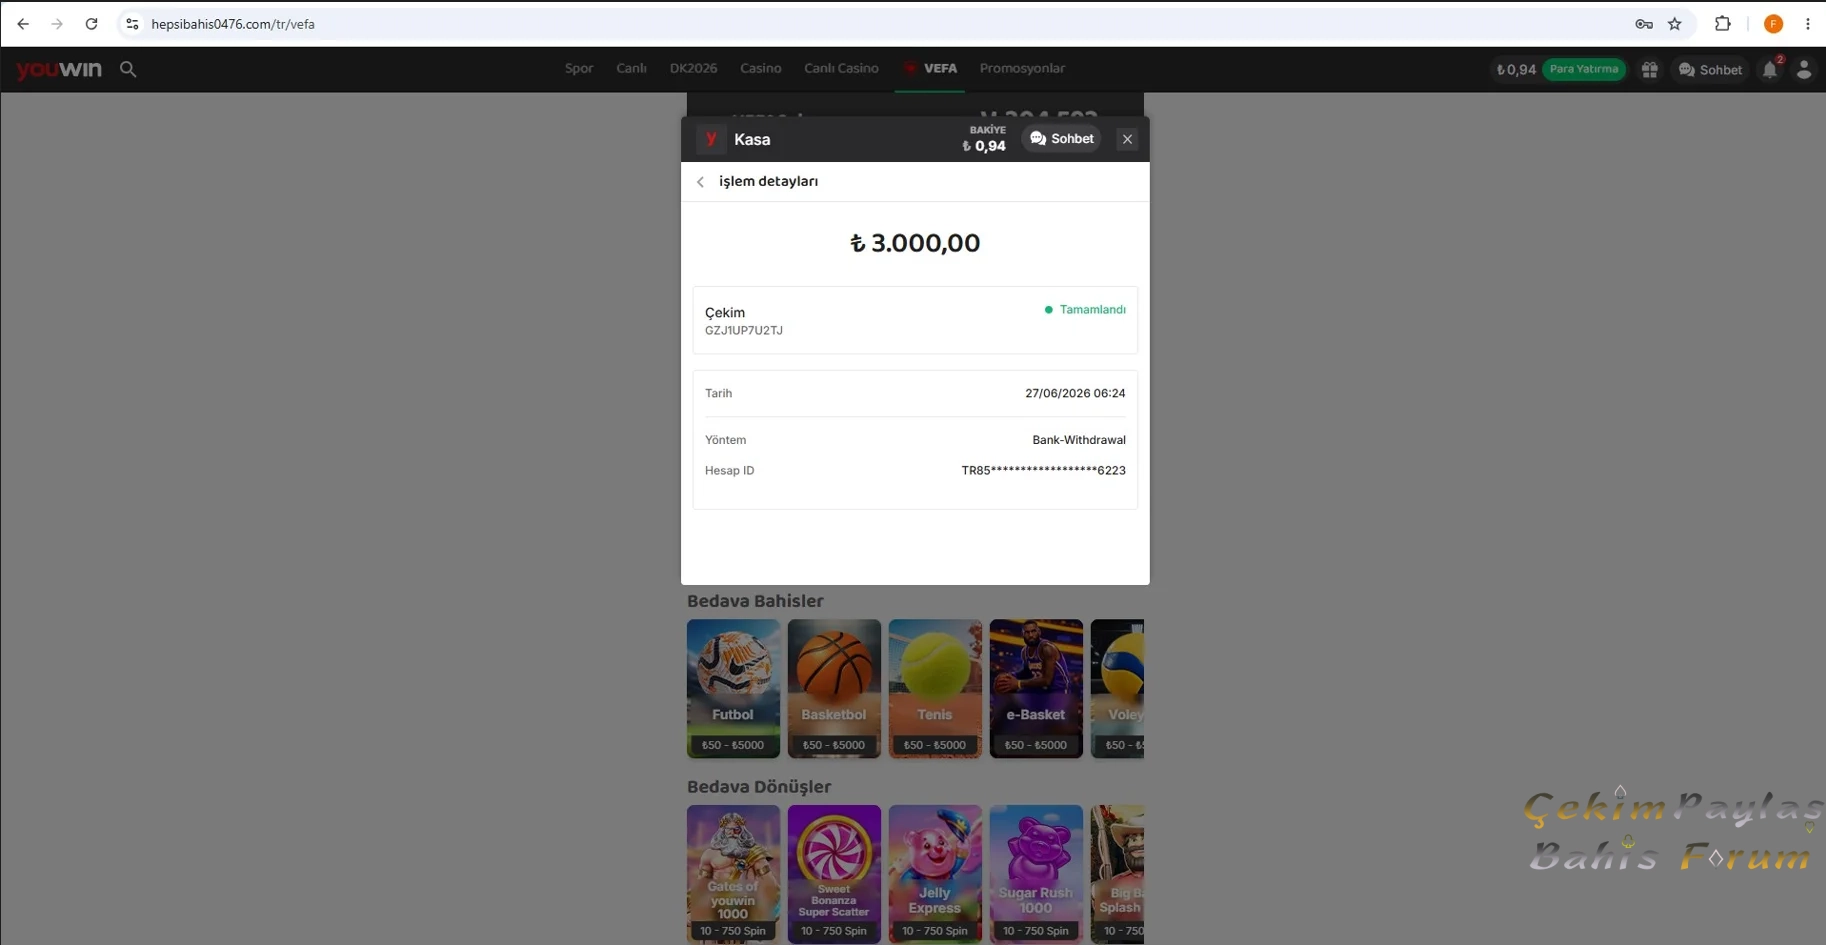This screenshot has width=1826, height=945.
Task: Click the gift box rewards icon
Action: [x=1650, y=69]
